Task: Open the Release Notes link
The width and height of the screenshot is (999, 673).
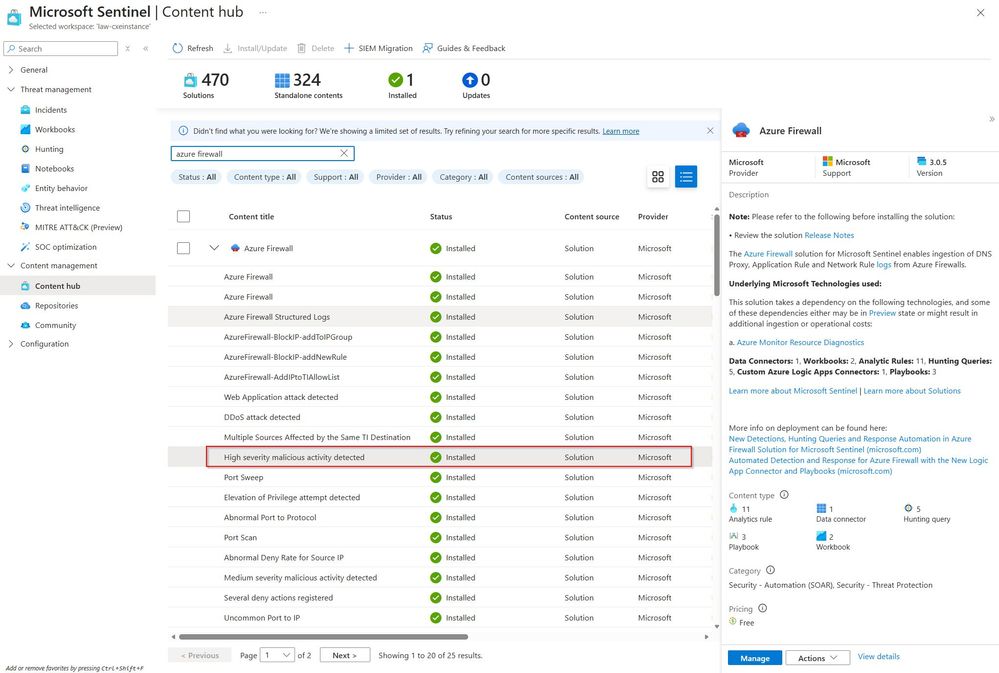Action: tap(829, 235)
